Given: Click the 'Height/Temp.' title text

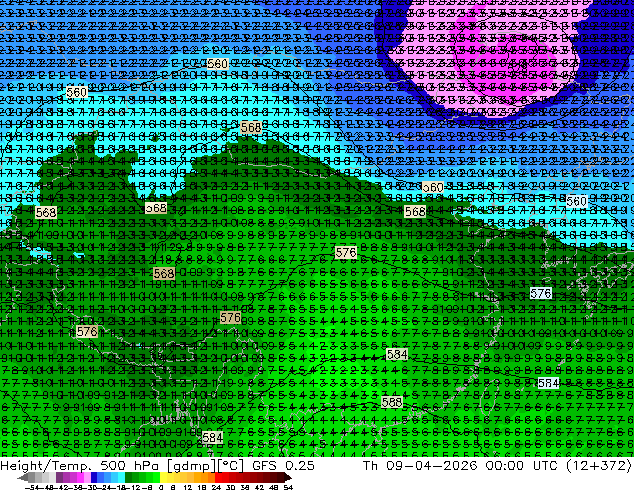Looking at the screenshot, I should (x=44, y=466).
